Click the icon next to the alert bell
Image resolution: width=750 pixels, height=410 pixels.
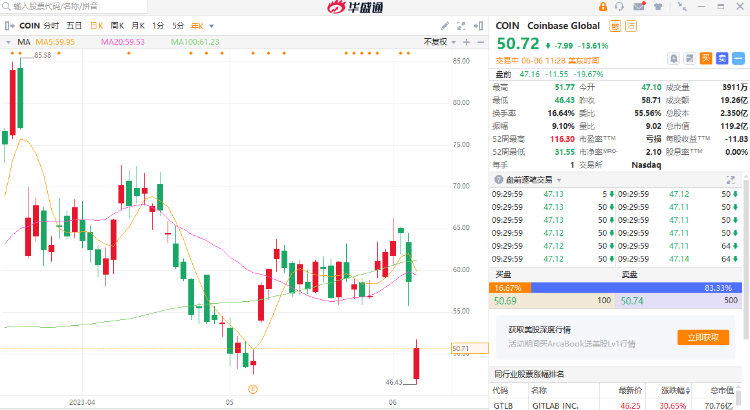689,58
